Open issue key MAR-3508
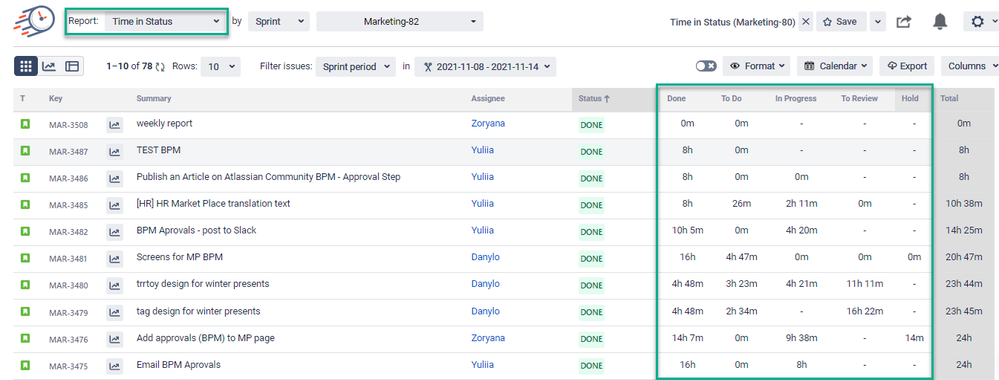999x380 pixels. 68,125
